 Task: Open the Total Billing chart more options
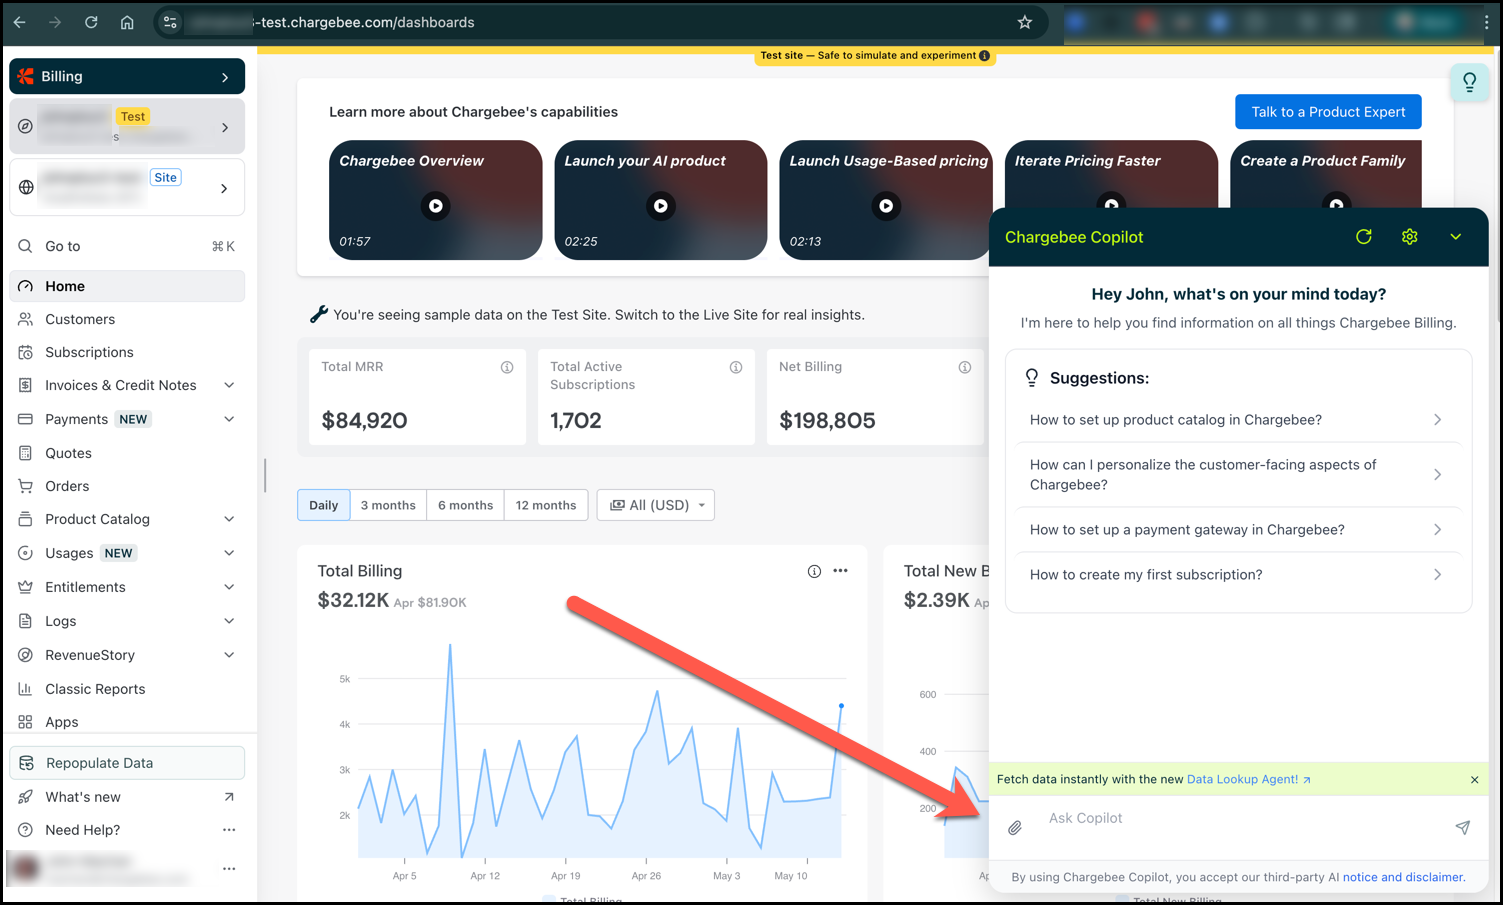click(x=841, y=571)
